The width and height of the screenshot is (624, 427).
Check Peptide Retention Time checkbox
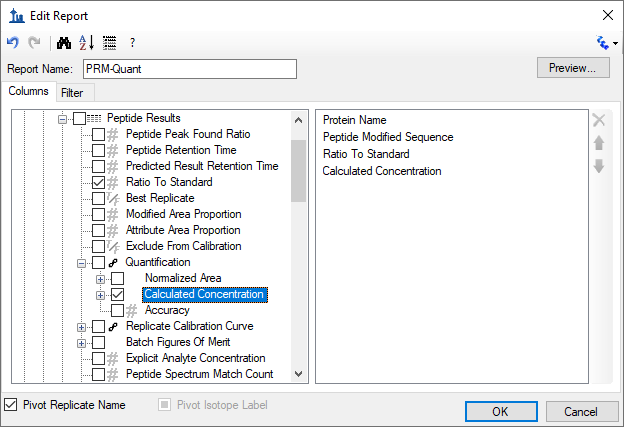point(98,150)
